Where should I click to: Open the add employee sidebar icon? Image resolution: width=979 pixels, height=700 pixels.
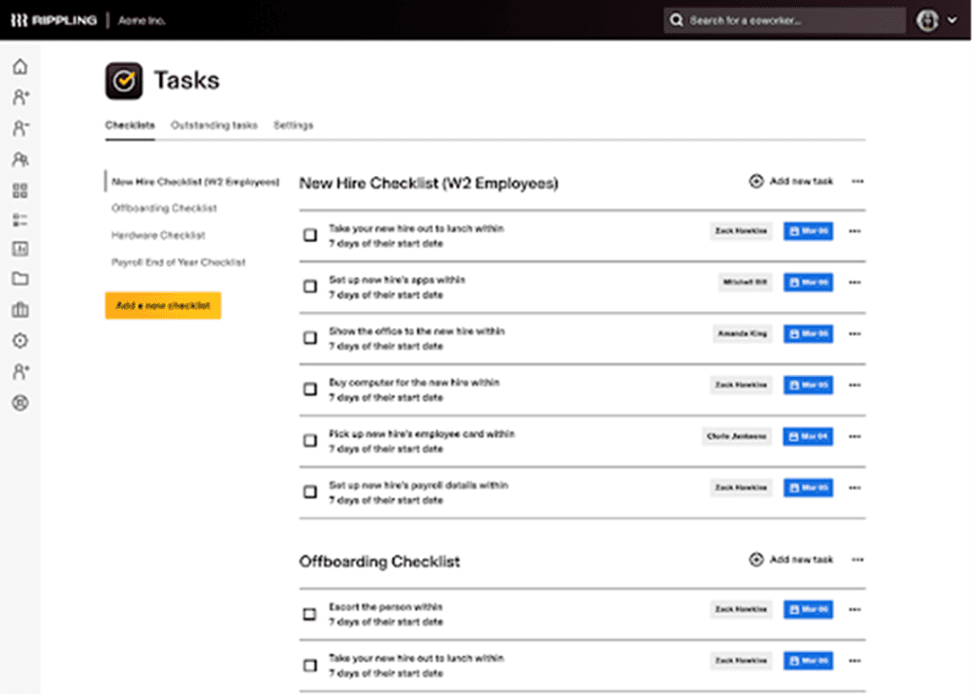[20, 98]
